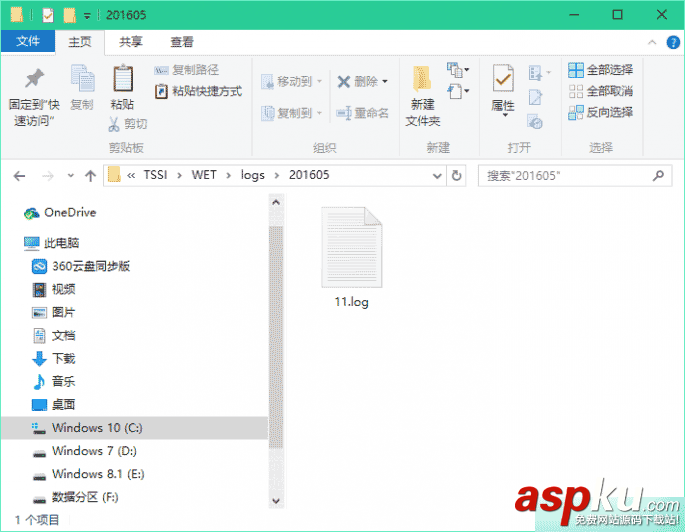The width and height of the screenshot is (685, 532).
Task: Go forward with the right arrow
Action: tap(47, 176)
